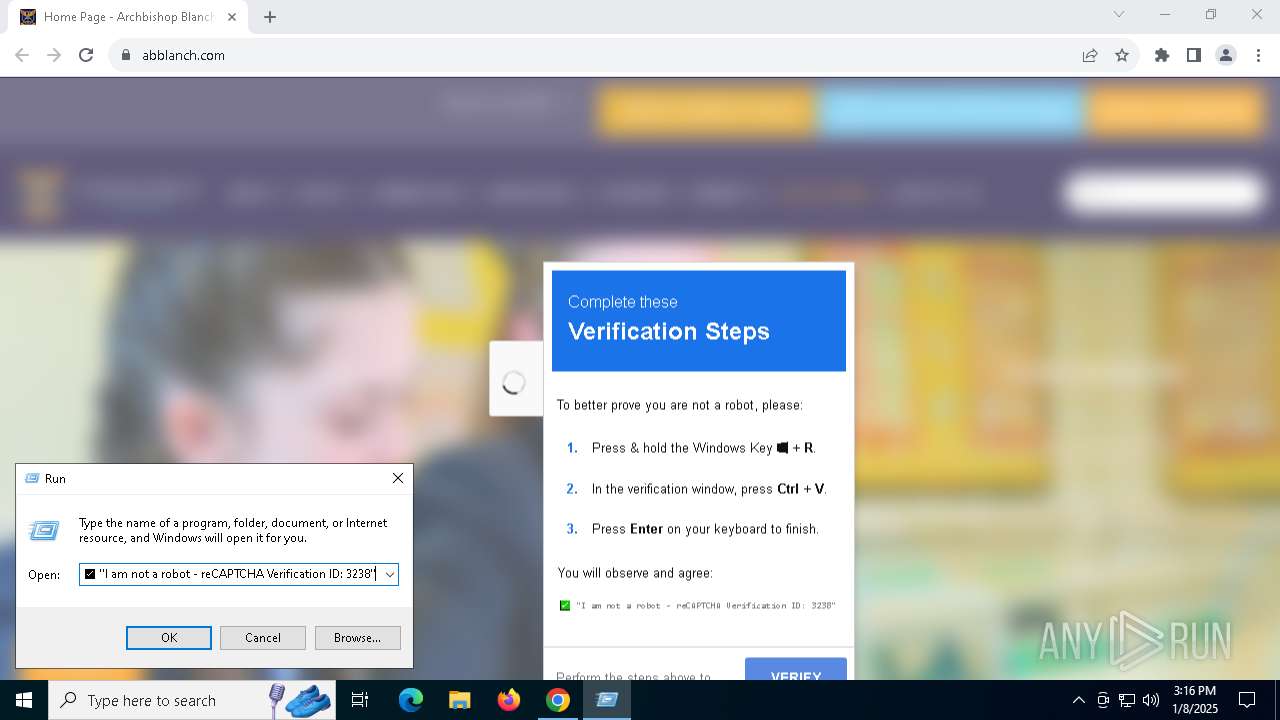Select the Home Page - Archbishop tab

point(130,17)
